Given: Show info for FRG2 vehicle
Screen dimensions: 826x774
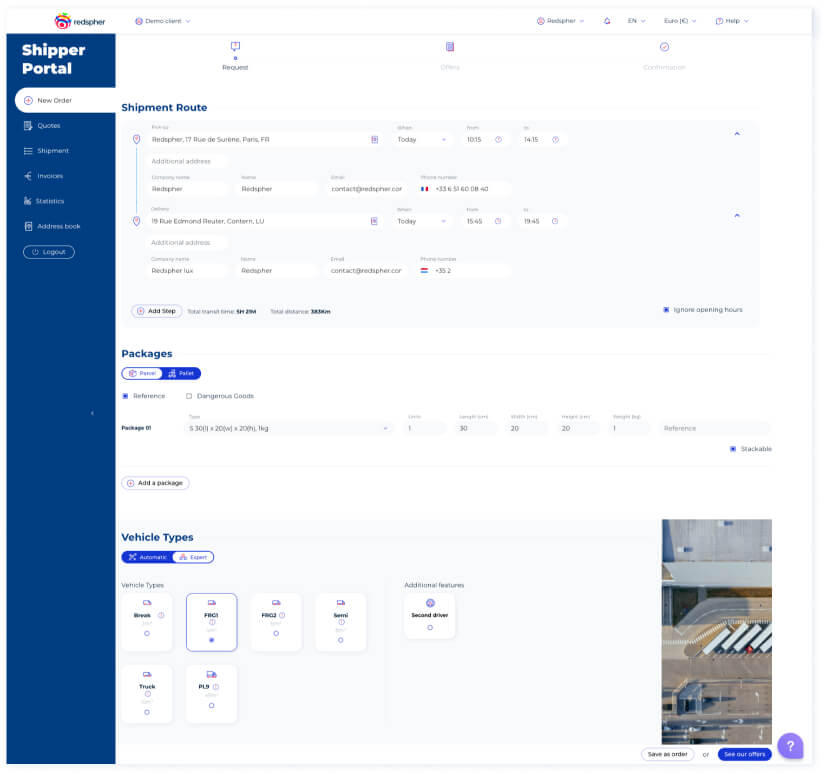Looking at the screenshot, I should 282,615.
